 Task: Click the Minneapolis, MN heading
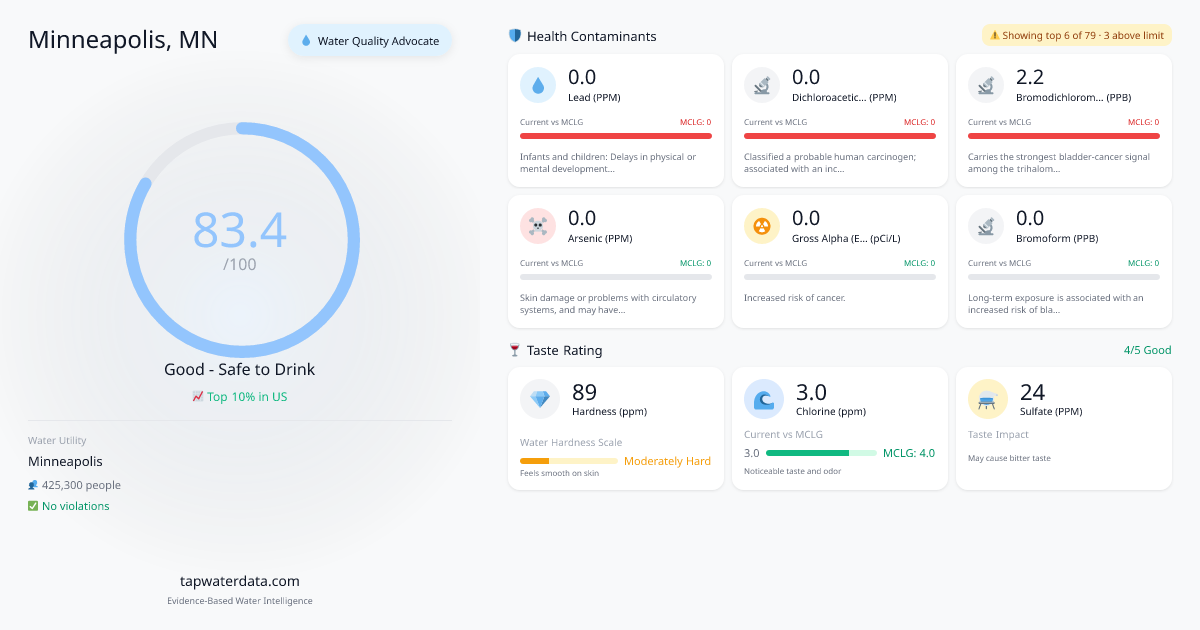(123, 39)
